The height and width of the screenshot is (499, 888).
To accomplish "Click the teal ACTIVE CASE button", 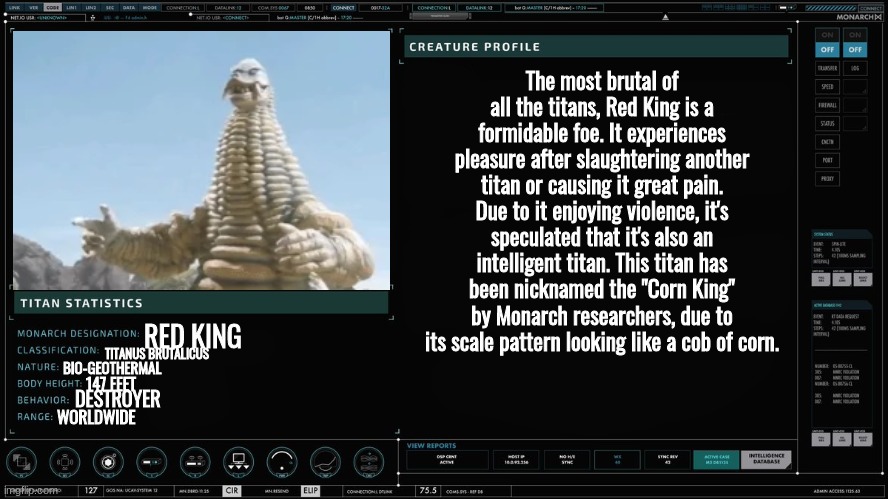I will (716, 459).
